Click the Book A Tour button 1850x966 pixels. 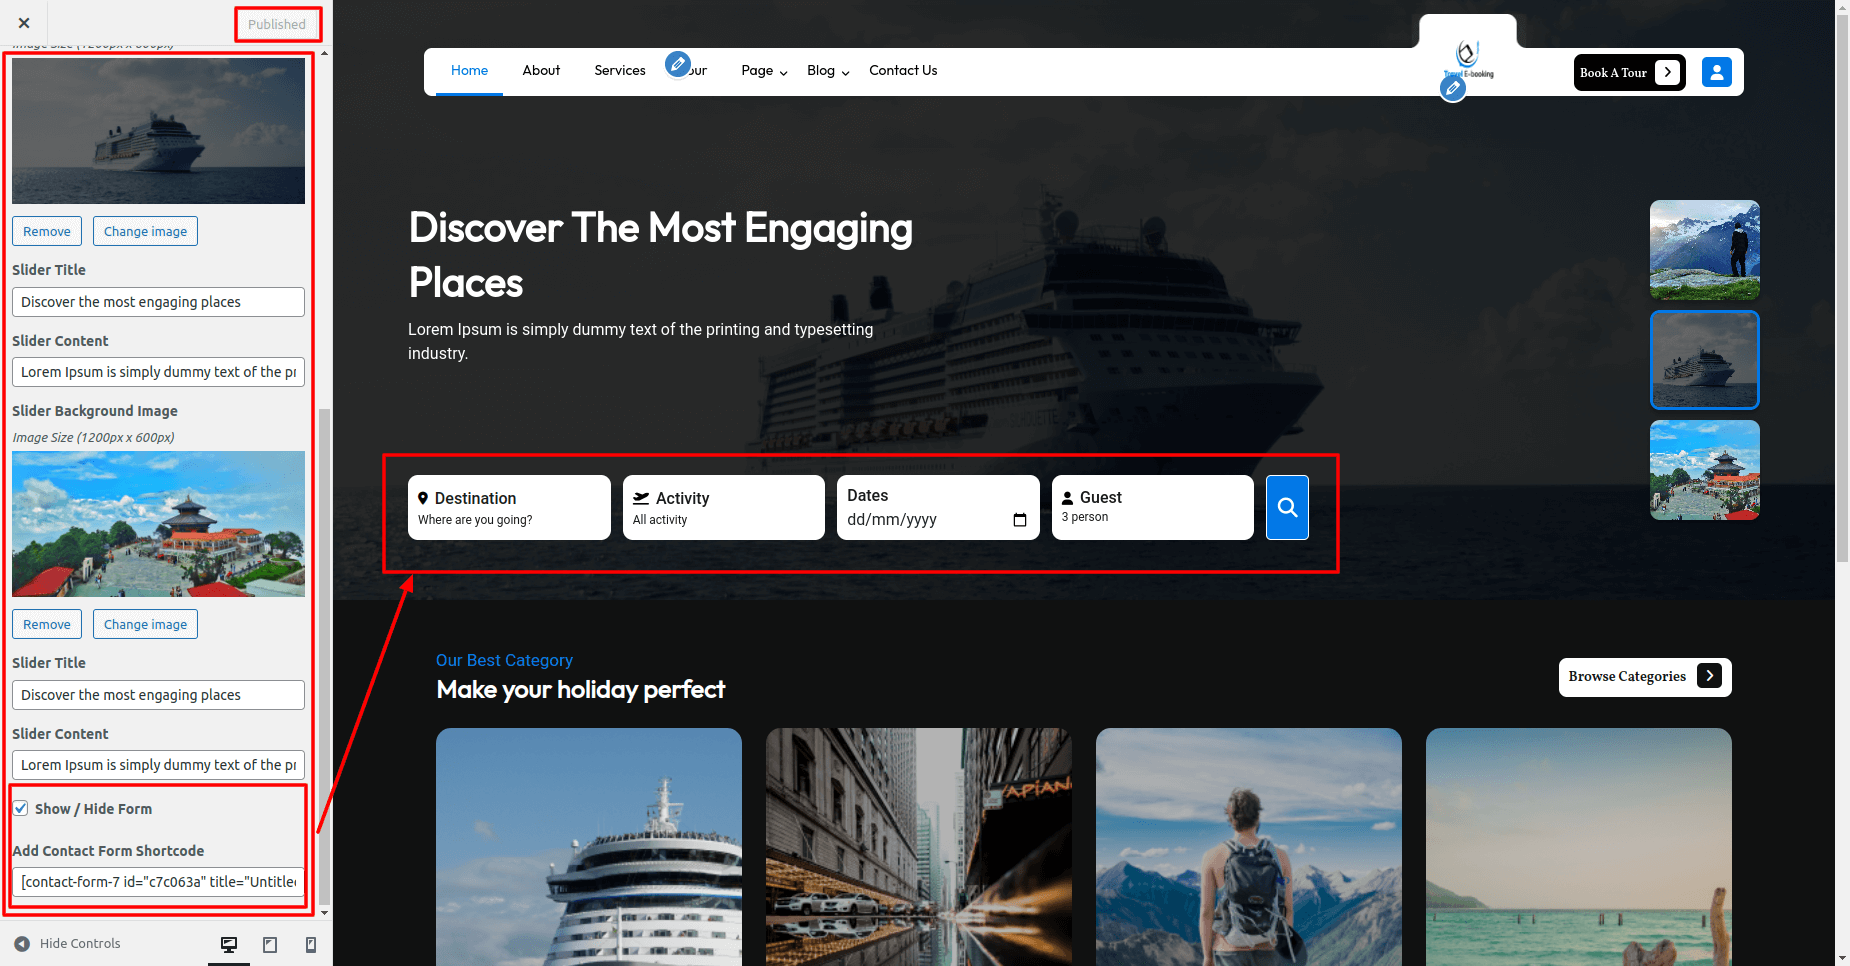tap(1629, 72)
